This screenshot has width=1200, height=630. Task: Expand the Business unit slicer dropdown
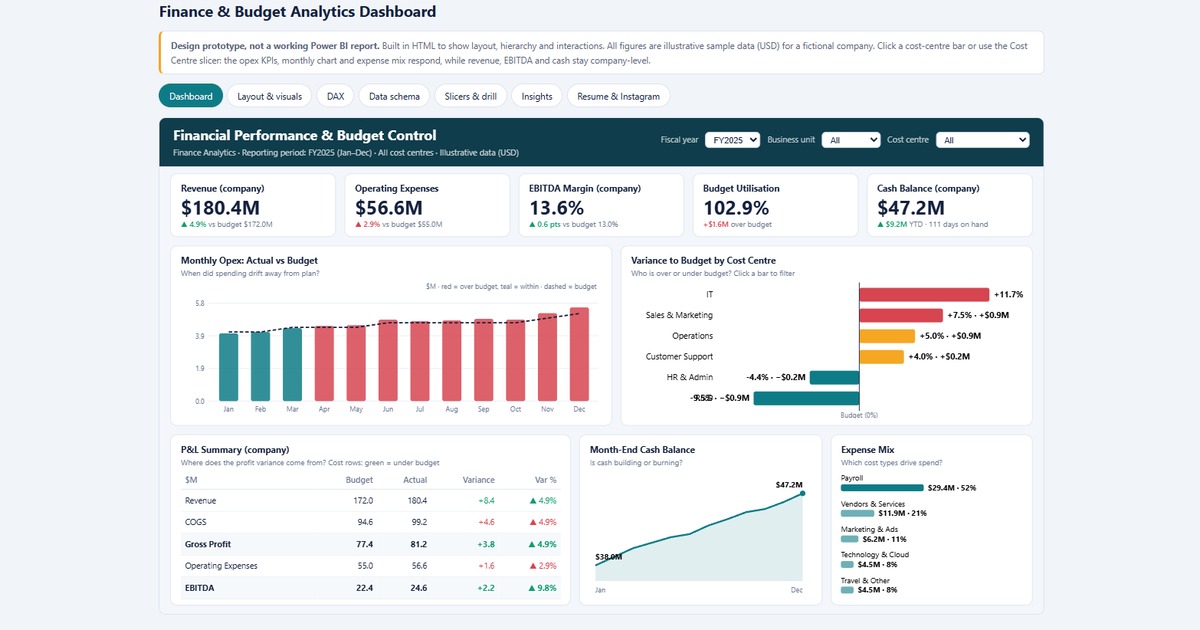(x=851, y=140)
